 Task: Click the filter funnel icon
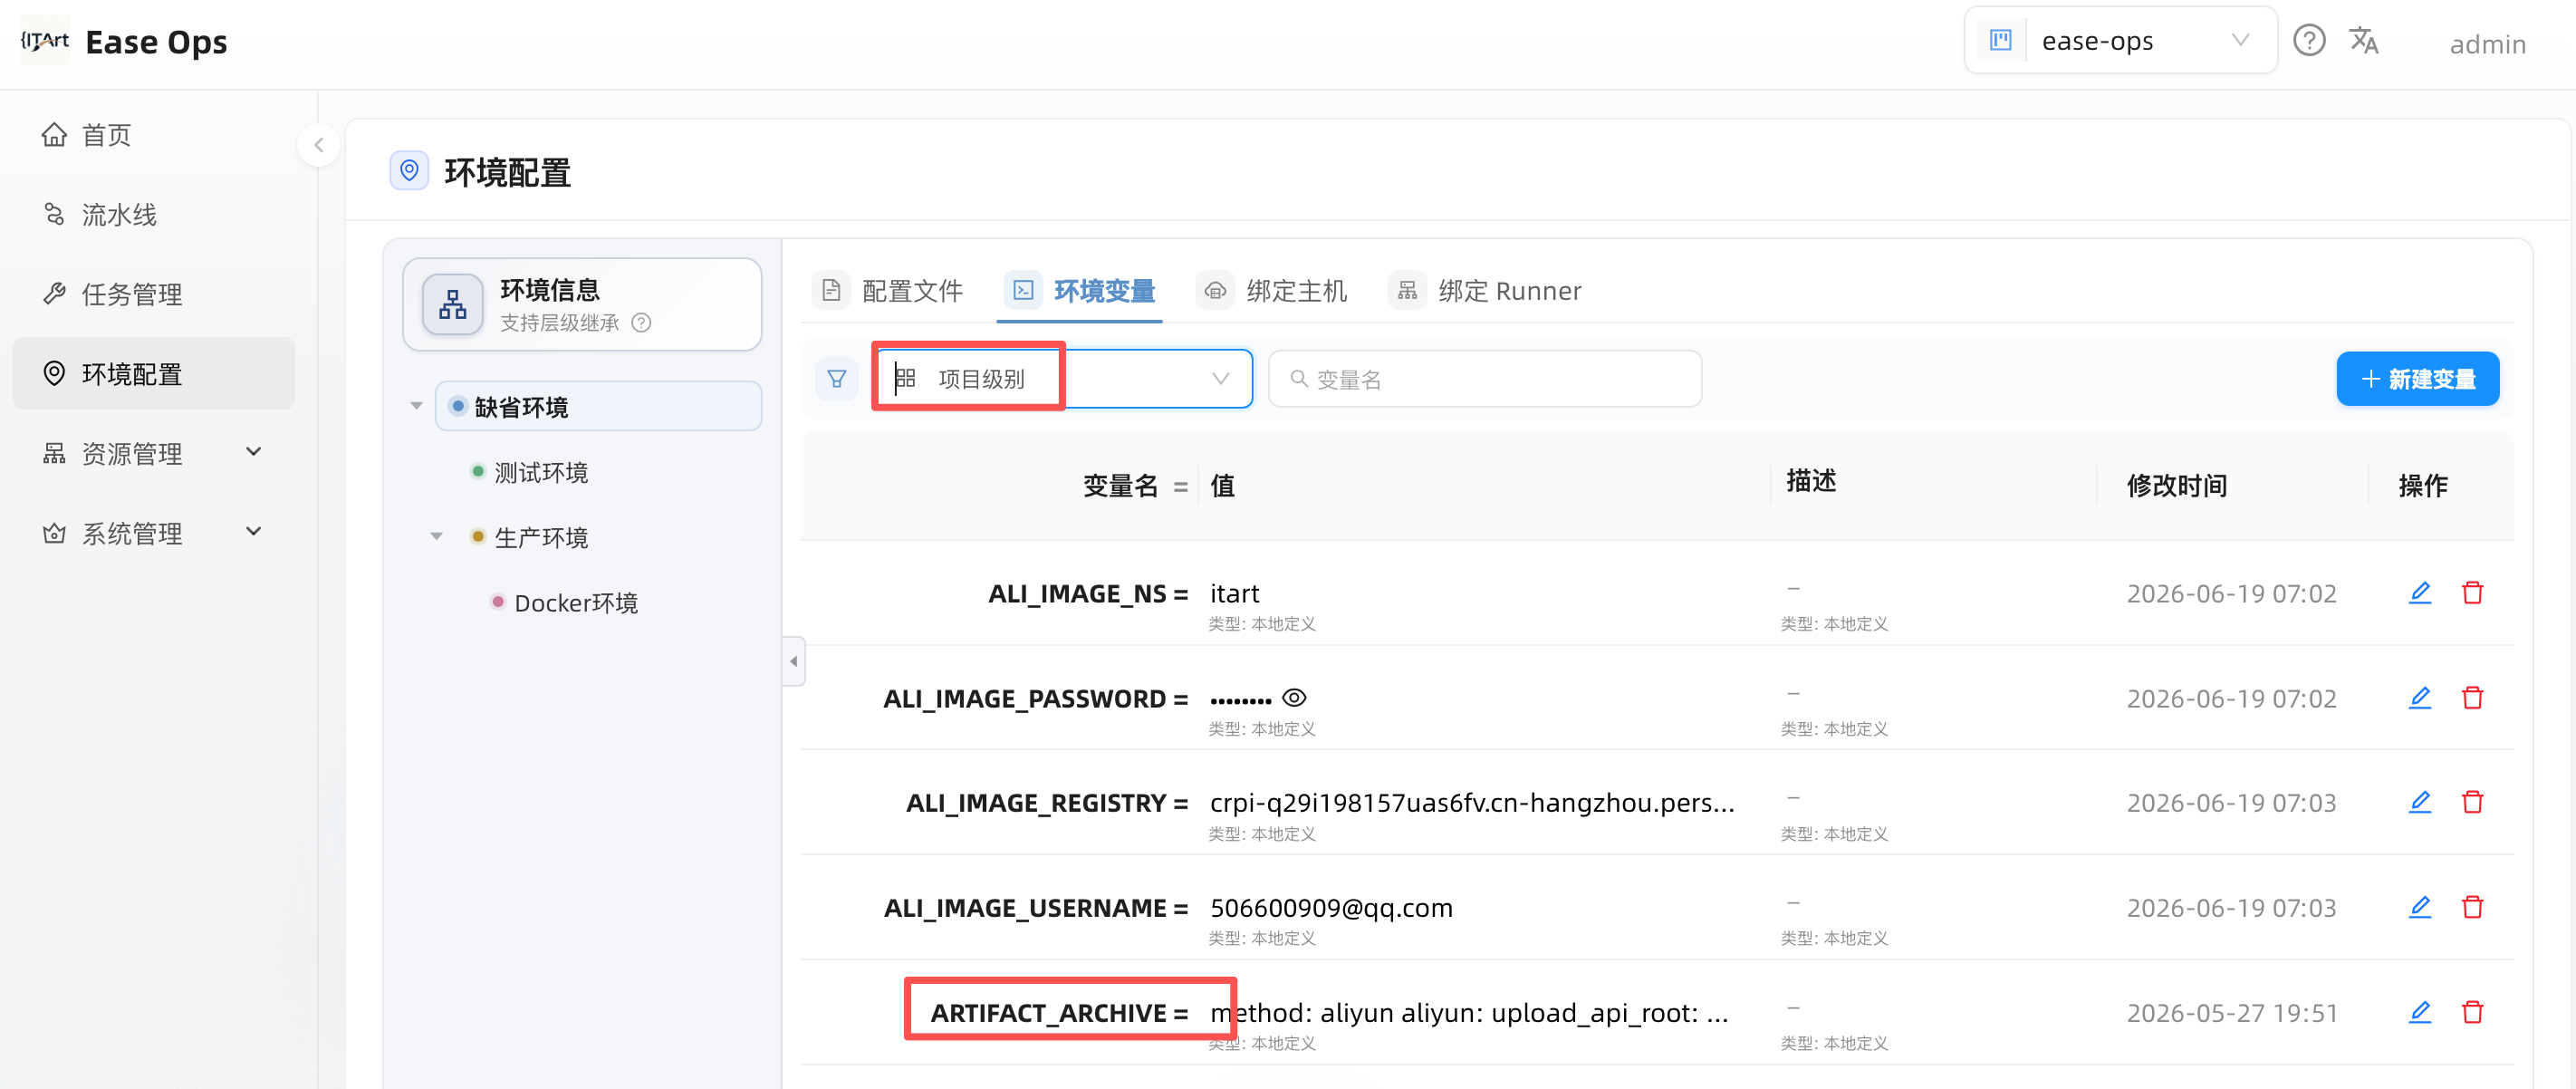pos(837,379)
